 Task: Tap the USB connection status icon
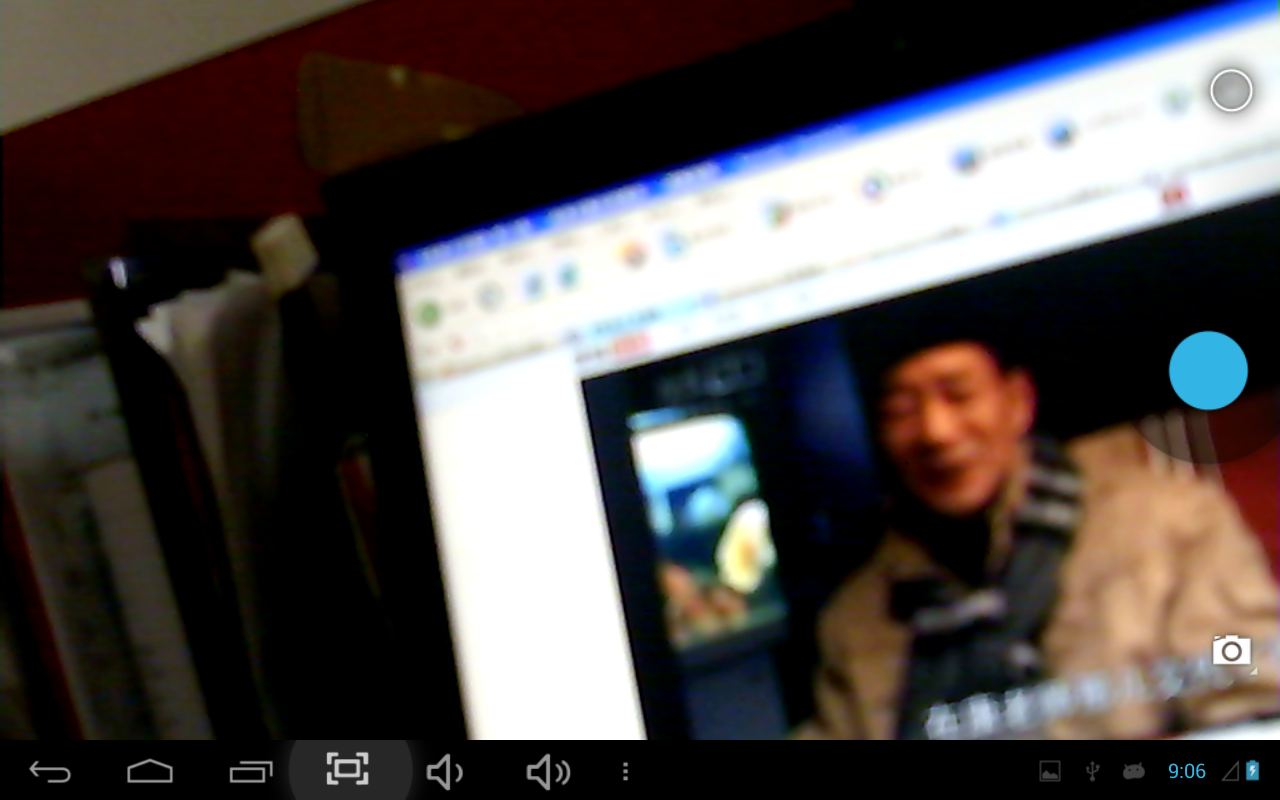pyautogui.click(x=1093, y=771)
